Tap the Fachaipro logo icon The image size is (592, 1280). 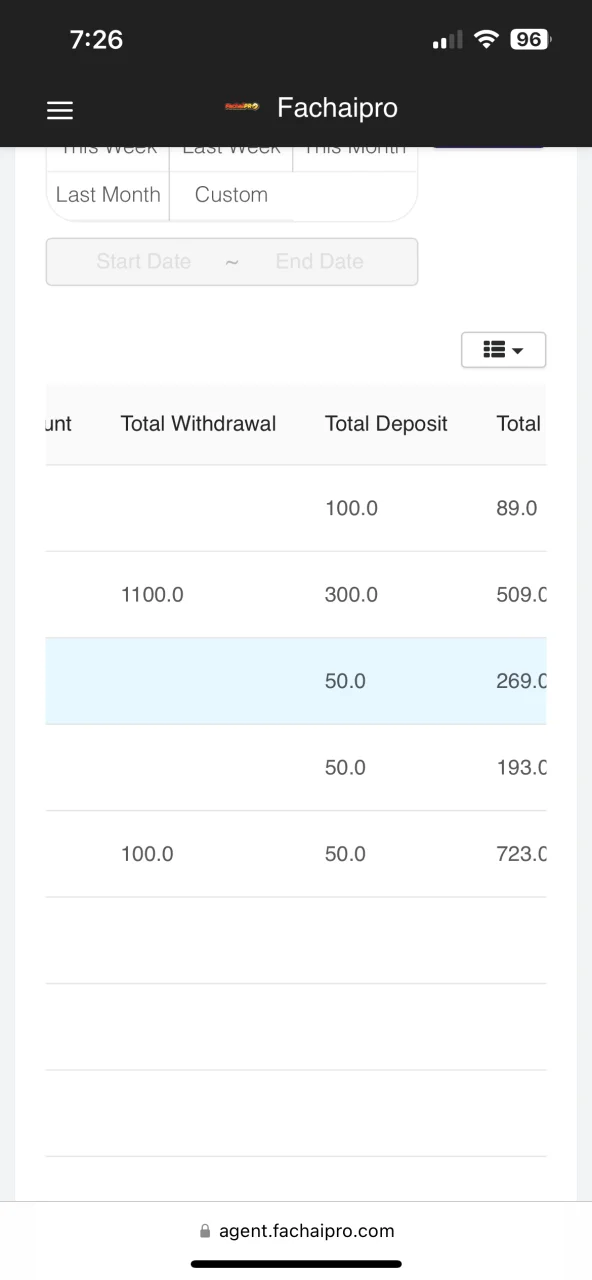[242, 107]
